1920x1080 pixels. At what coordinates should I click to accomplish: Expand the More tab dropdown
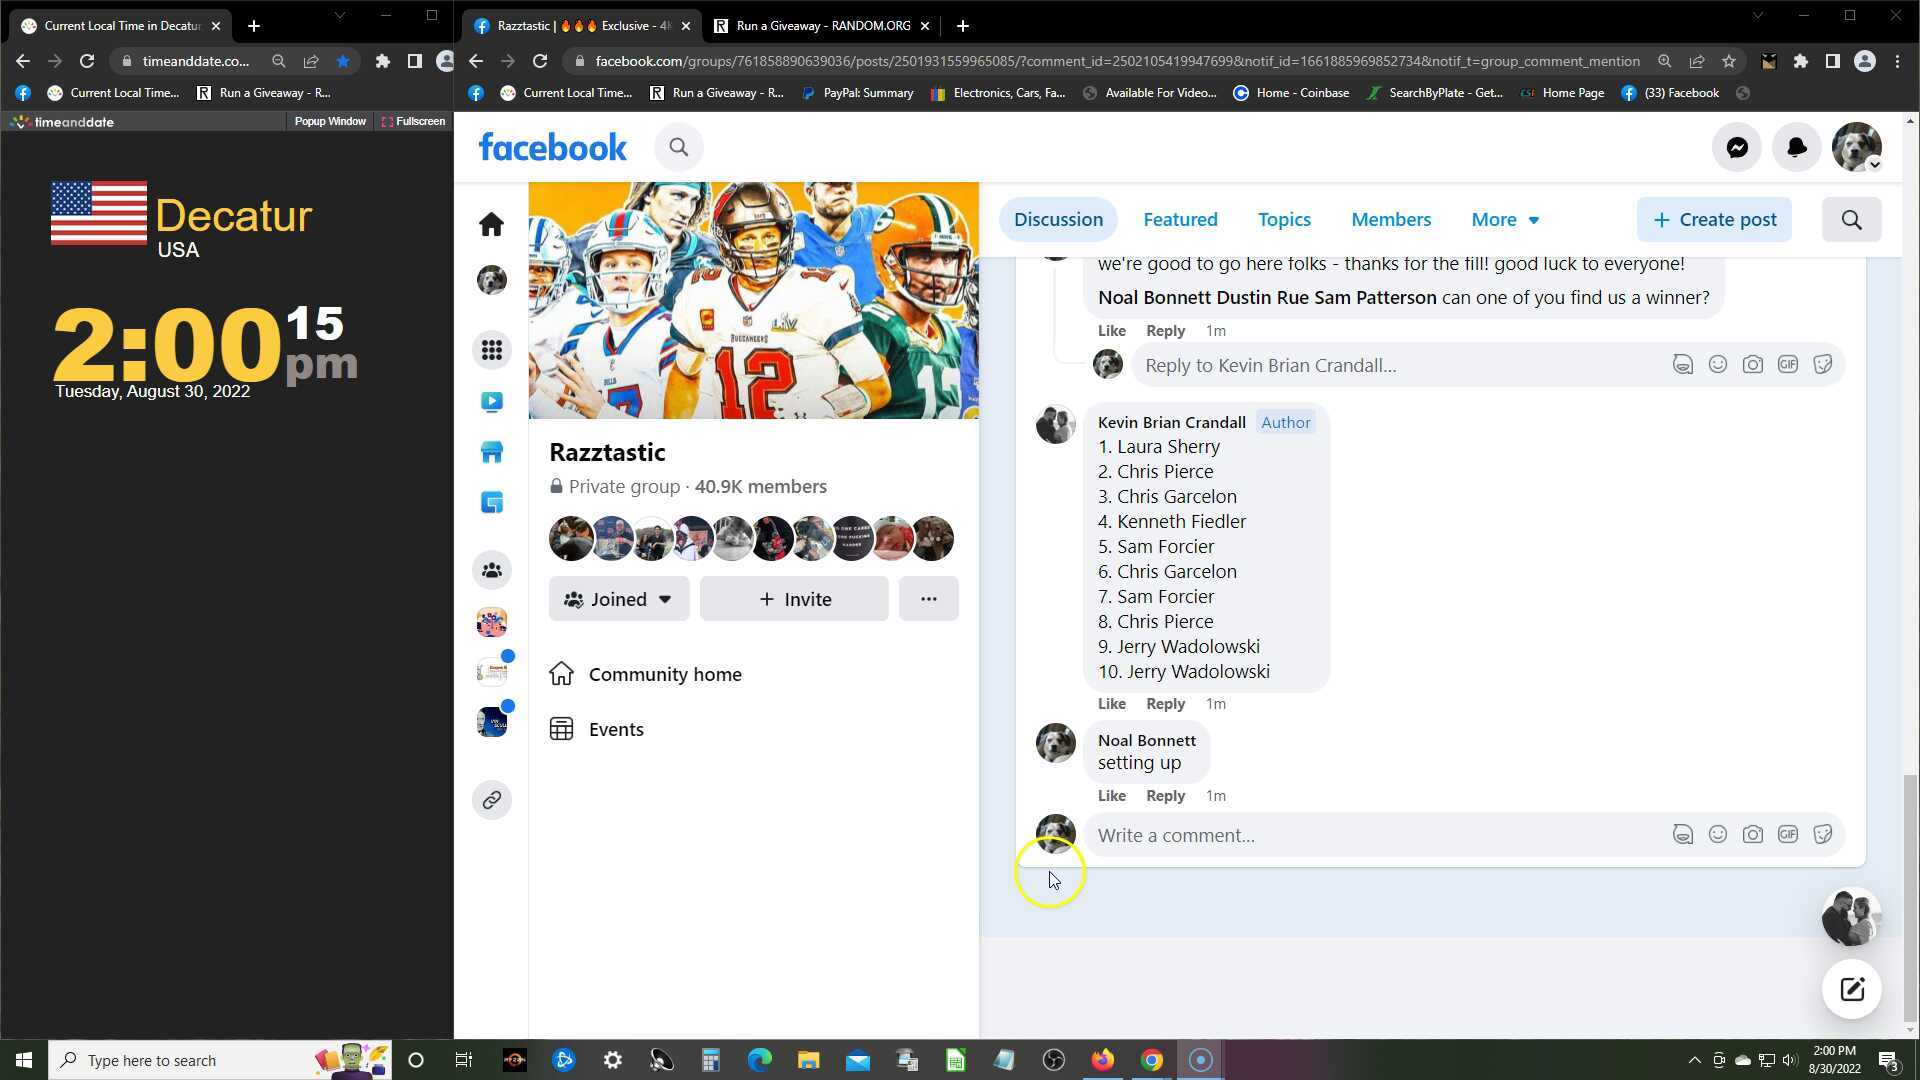(x=1505, y=220)
